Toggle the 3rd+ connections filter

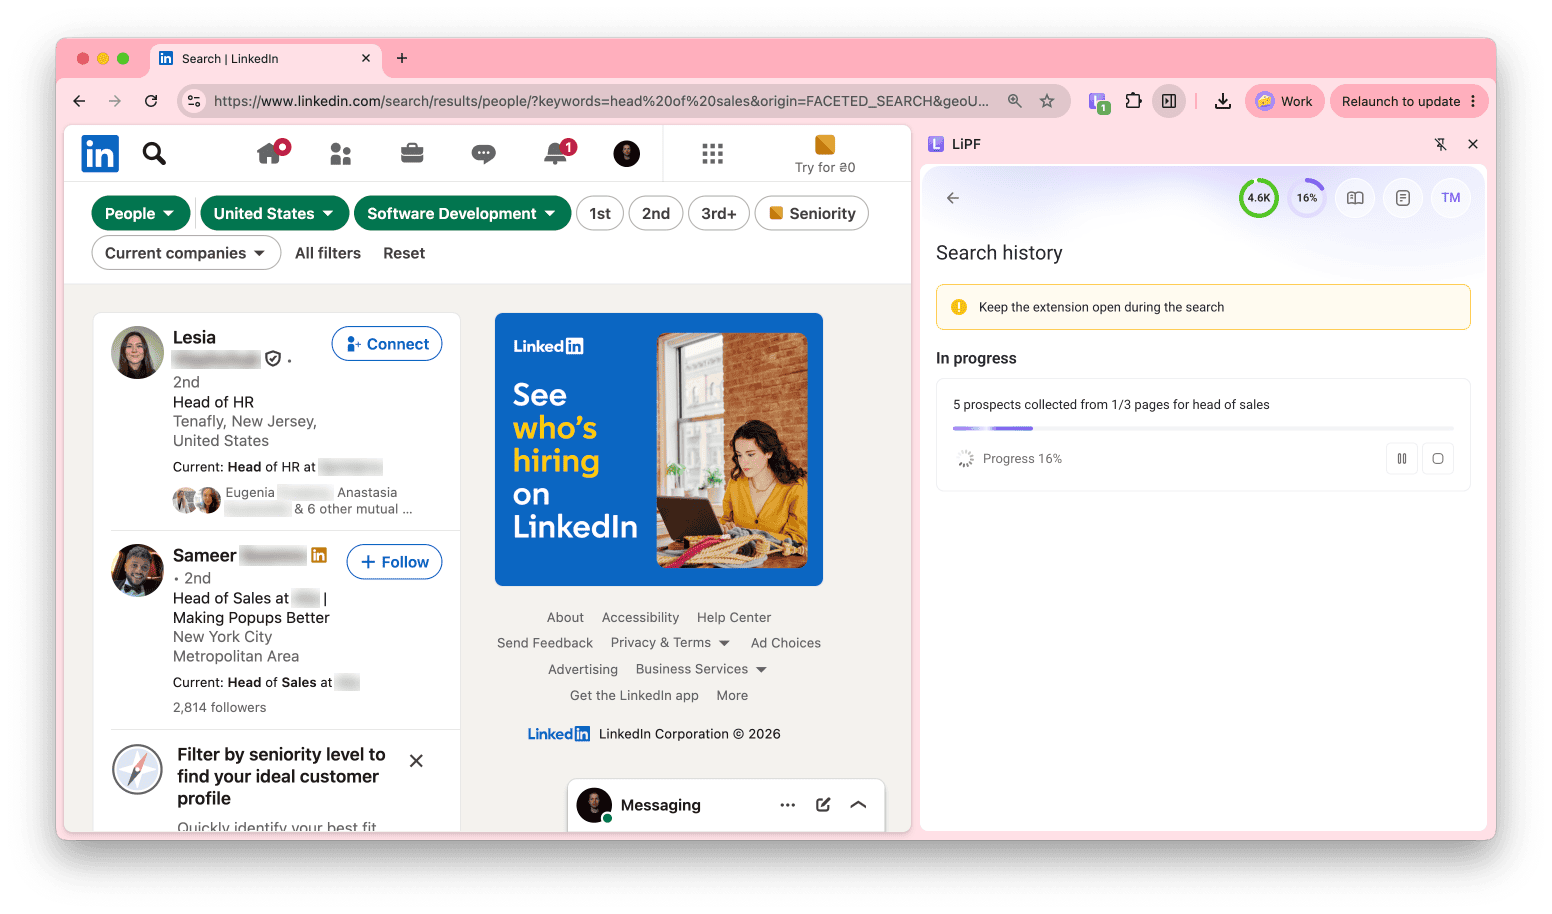pyautogui.click(x=719, y=213)
